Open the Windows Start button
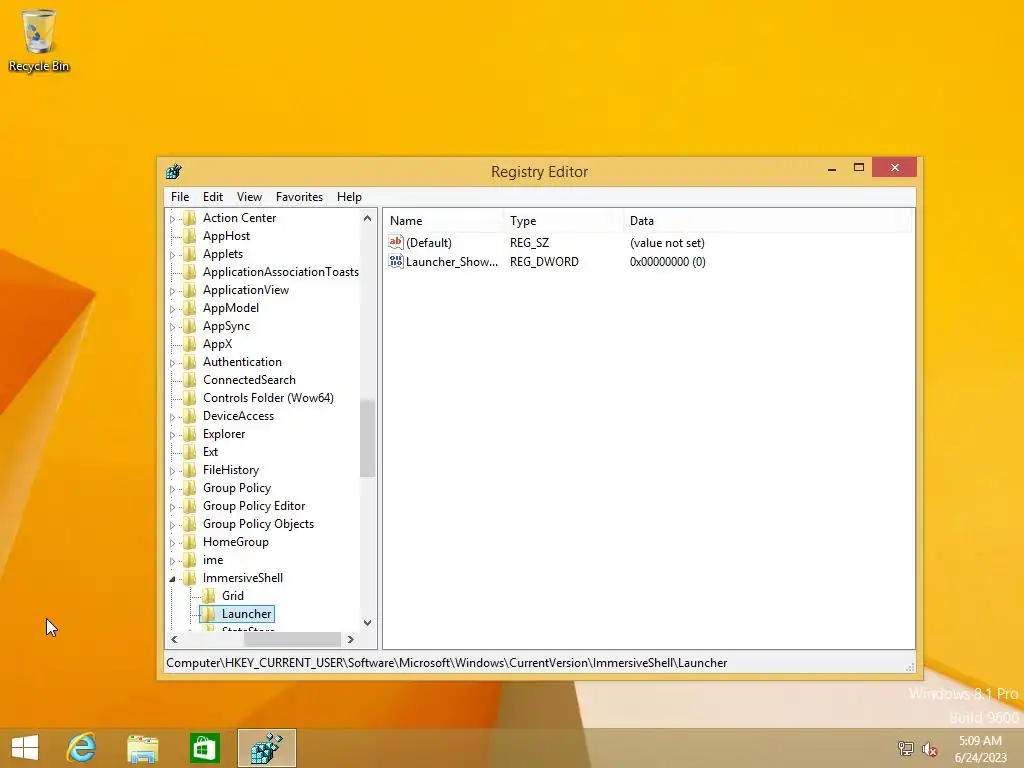 click(x=25, y=748)
